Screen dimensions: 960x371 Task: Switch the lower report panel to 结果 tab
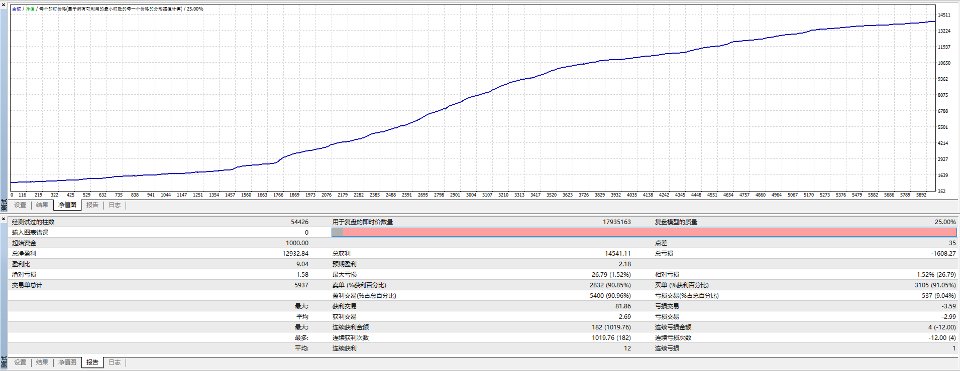point(42,362)
